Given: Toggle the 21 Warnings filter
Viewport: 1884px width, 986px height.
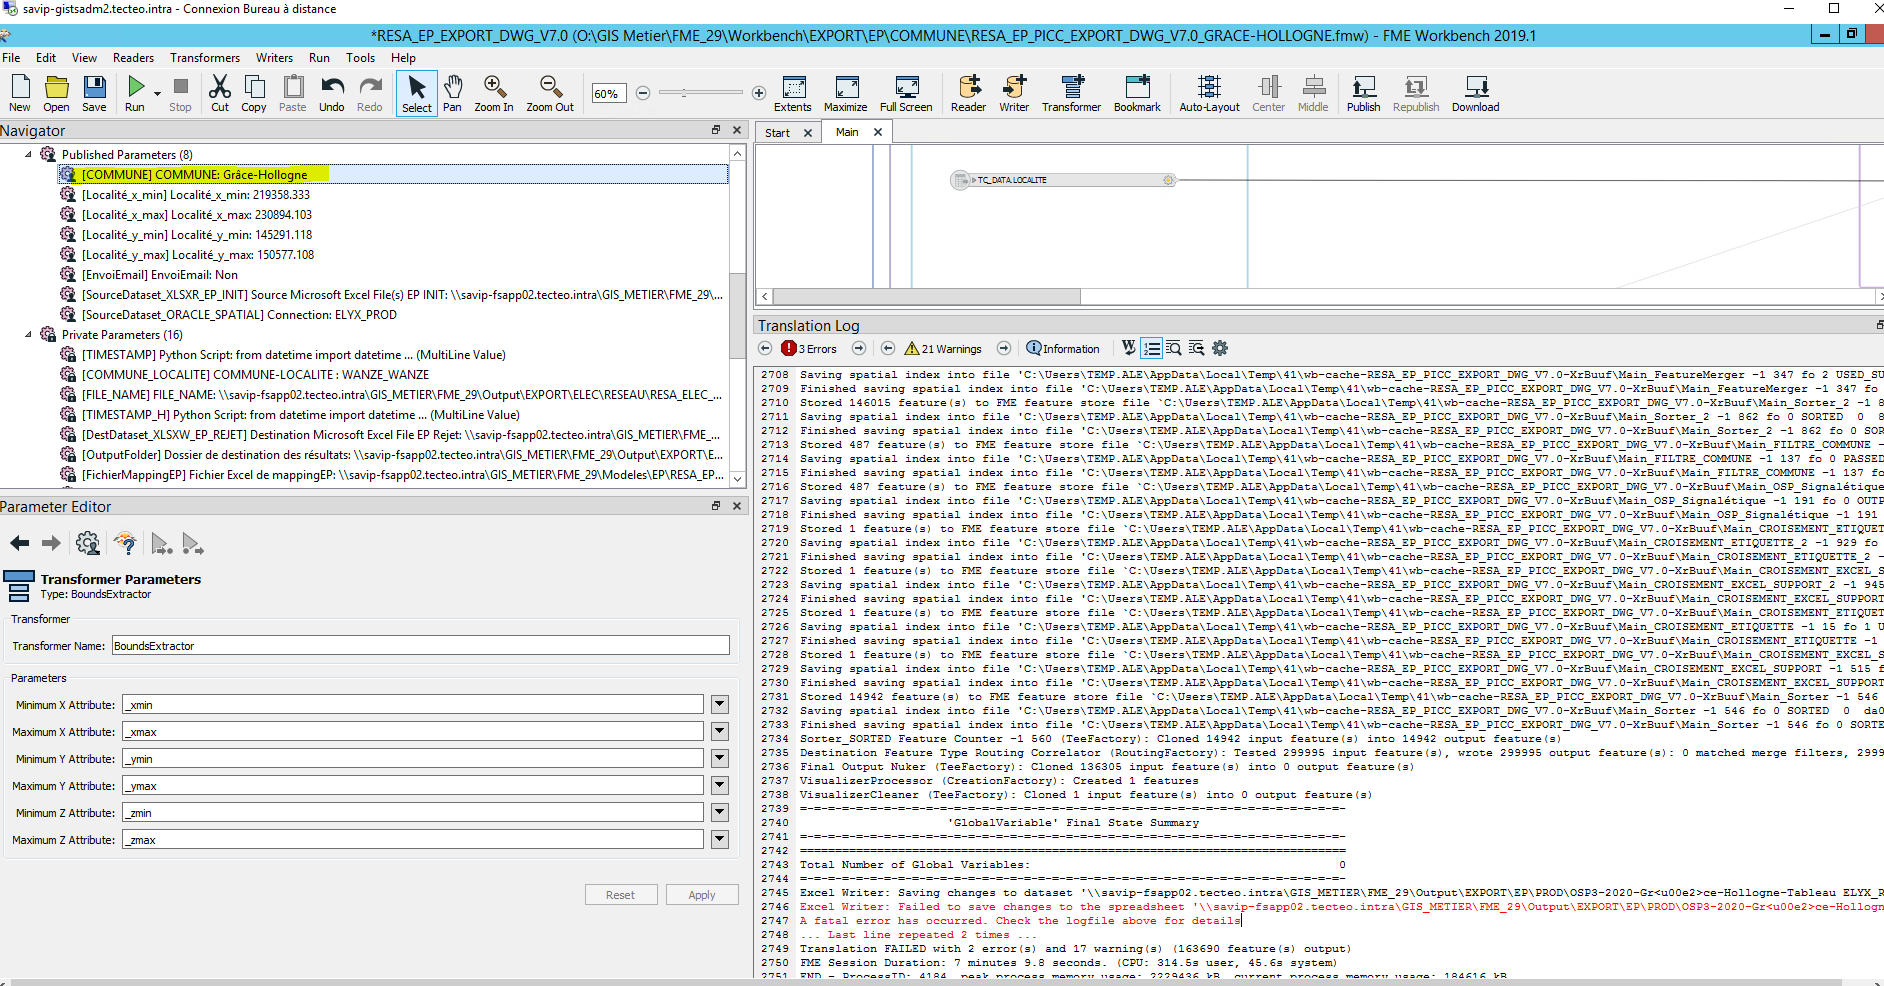Looking at the screenshot, I should pos(943,348).
